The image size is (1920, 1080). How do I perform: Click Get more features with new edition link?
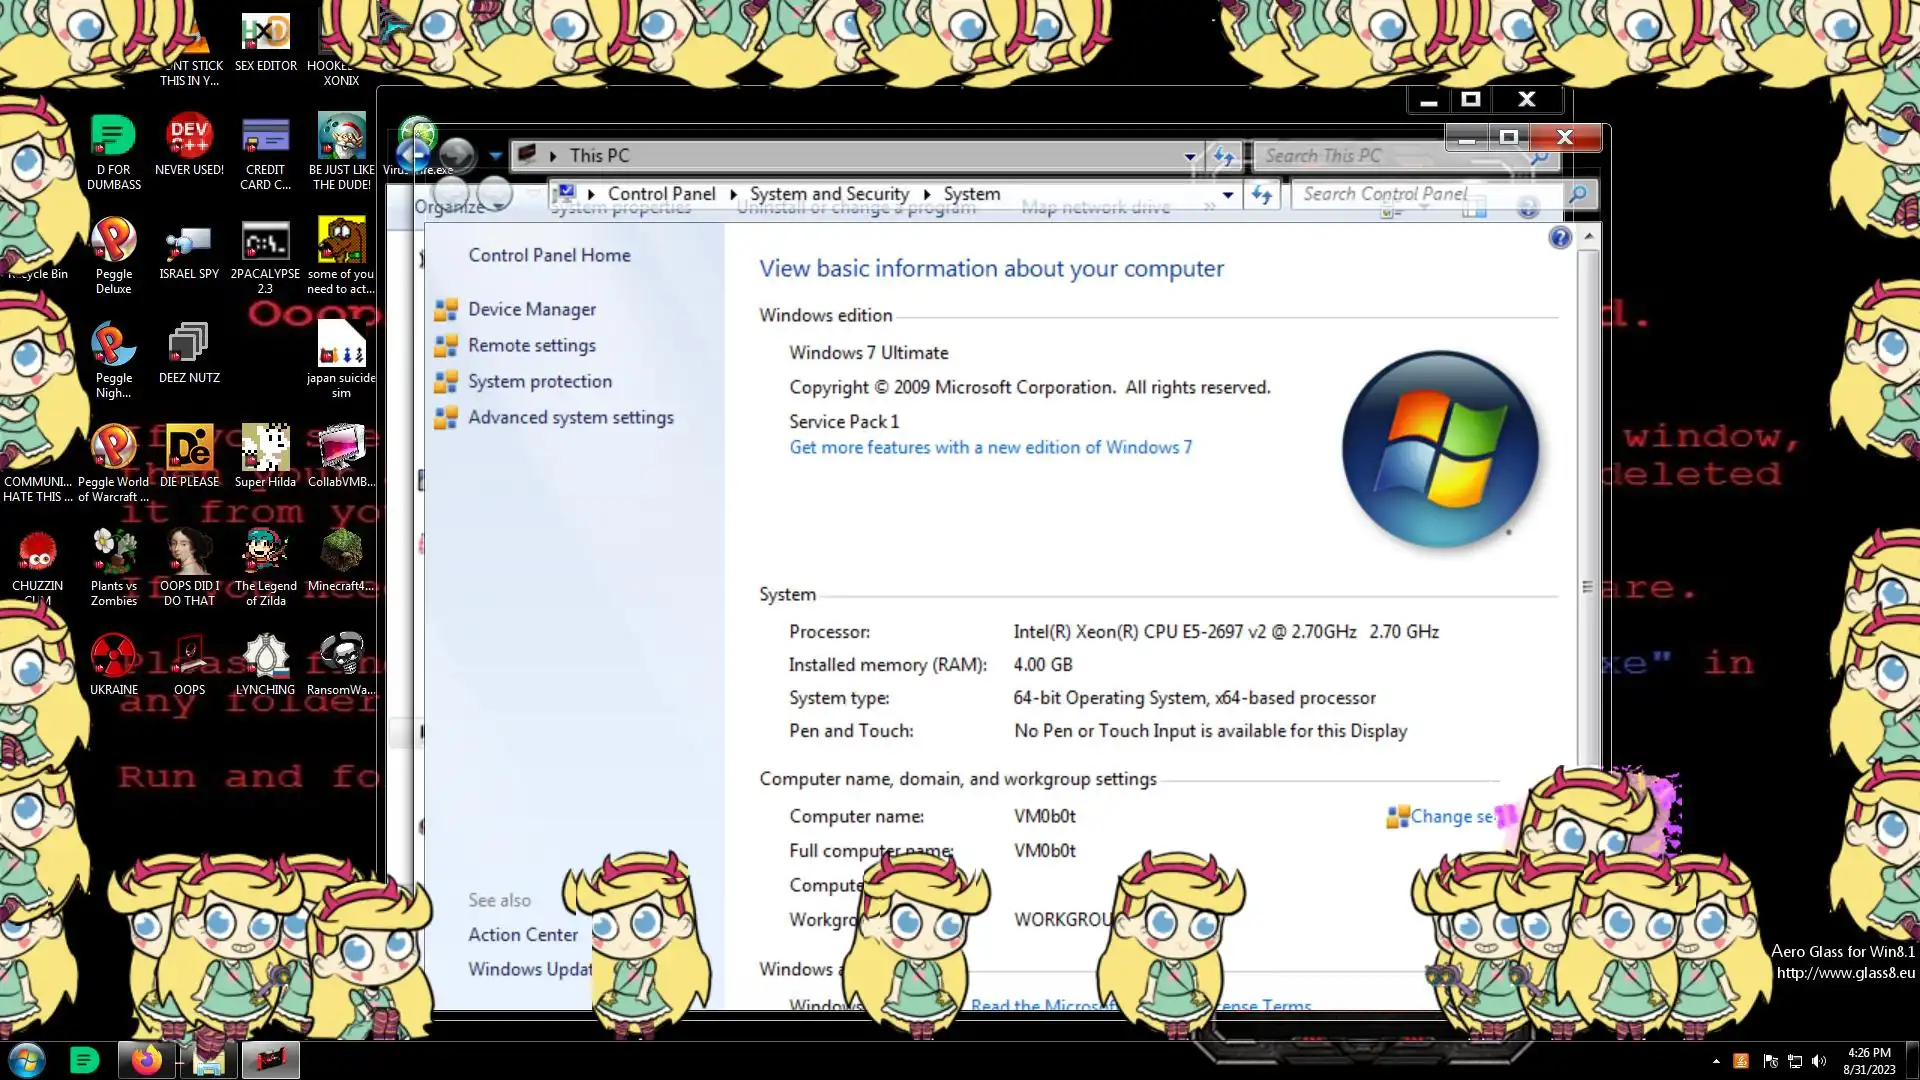click(x=990, y=448)
